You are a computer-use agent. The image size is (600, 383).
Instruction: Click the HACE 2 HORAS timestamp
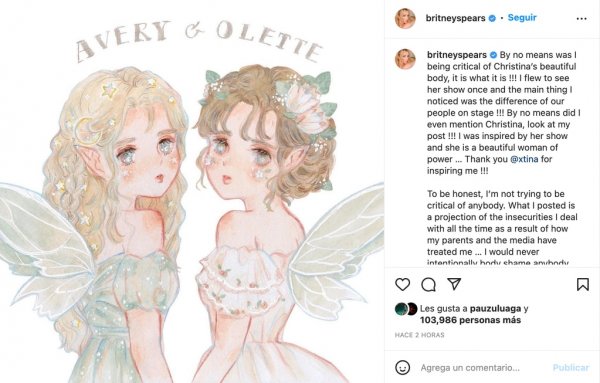coord(419,335)
